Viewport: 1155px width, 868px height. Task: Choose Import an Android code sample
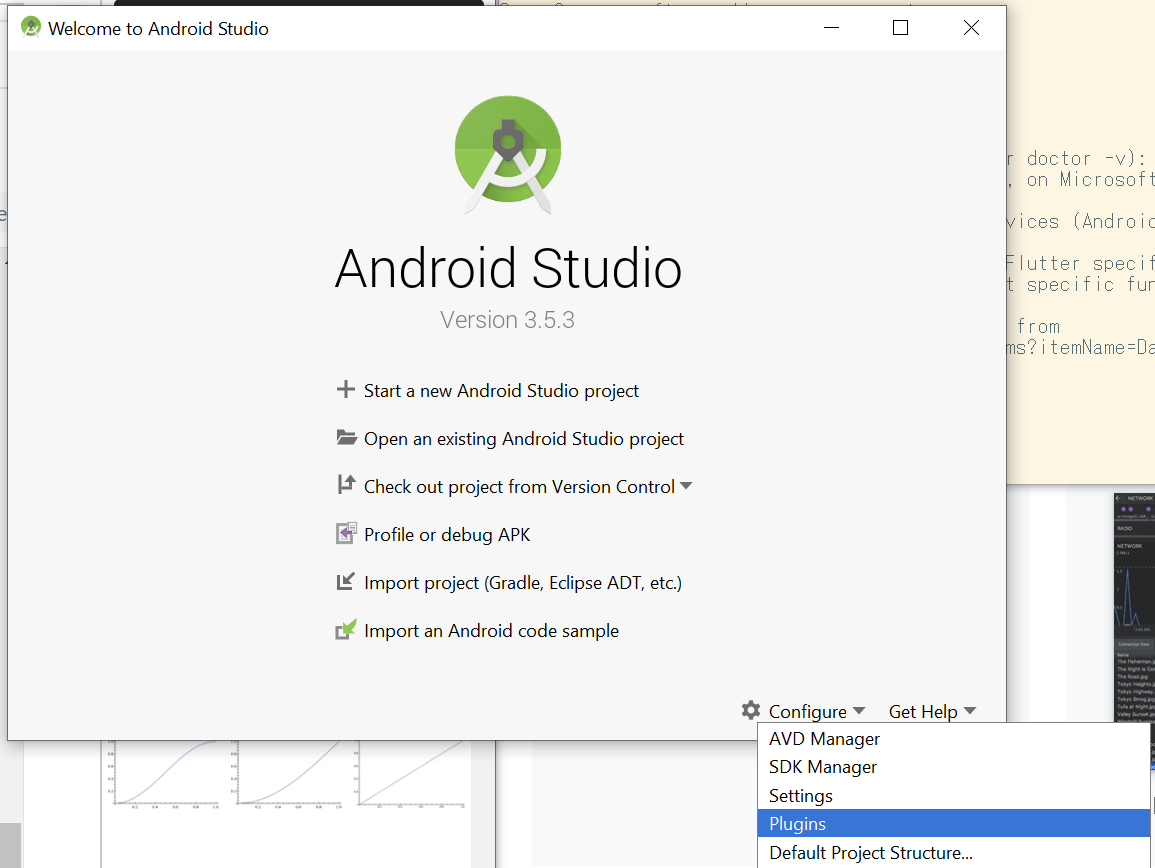[491, 631]
